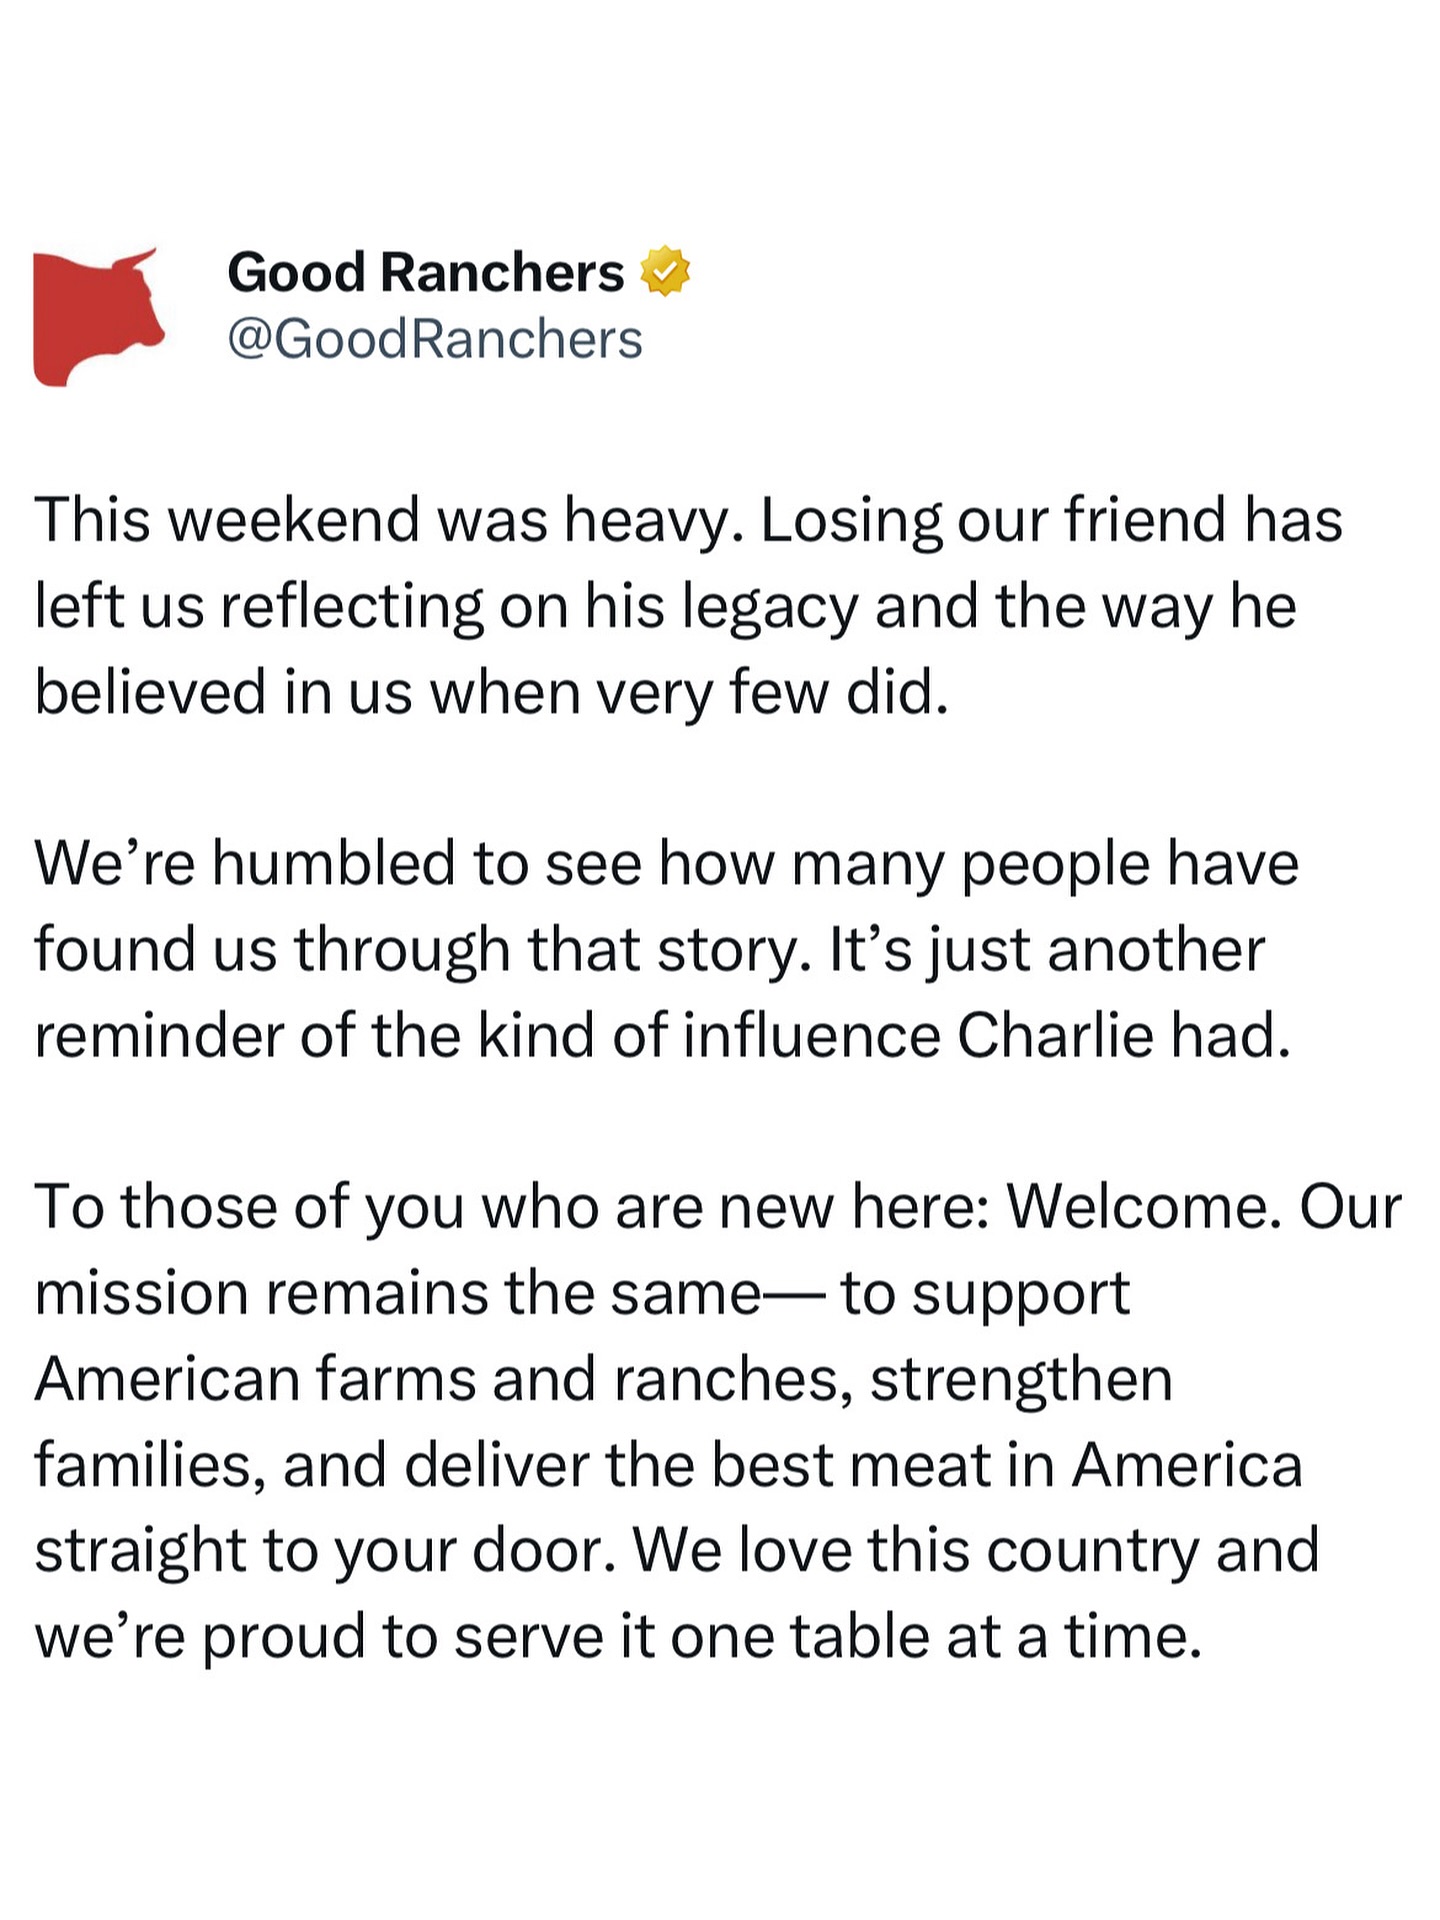Click the phrase "believed in us"
Image resolution: width=1440 pixels, height=1920 pixels.
pos(223,692)
